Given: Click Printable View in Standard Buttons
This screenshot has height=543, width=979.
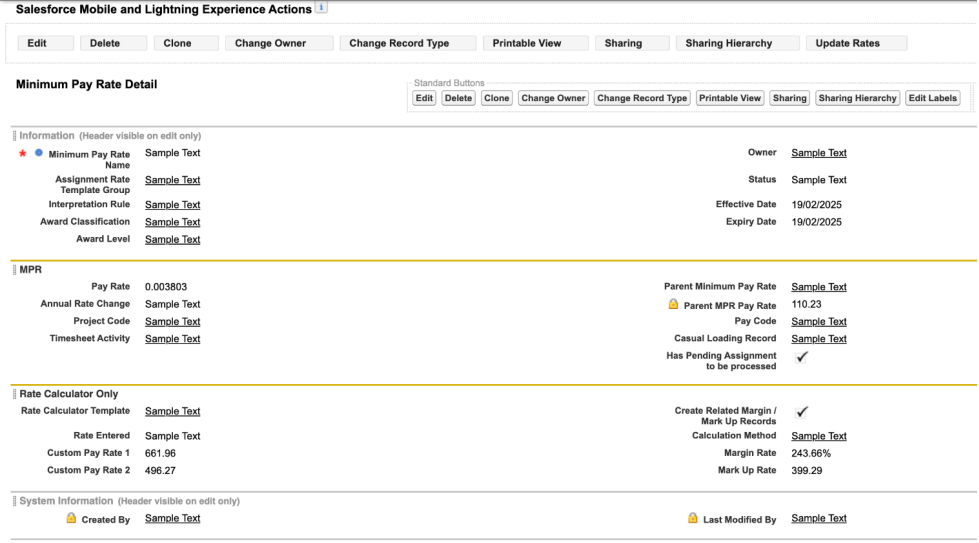Looking at the screenshot, I should tap(730, 98).
